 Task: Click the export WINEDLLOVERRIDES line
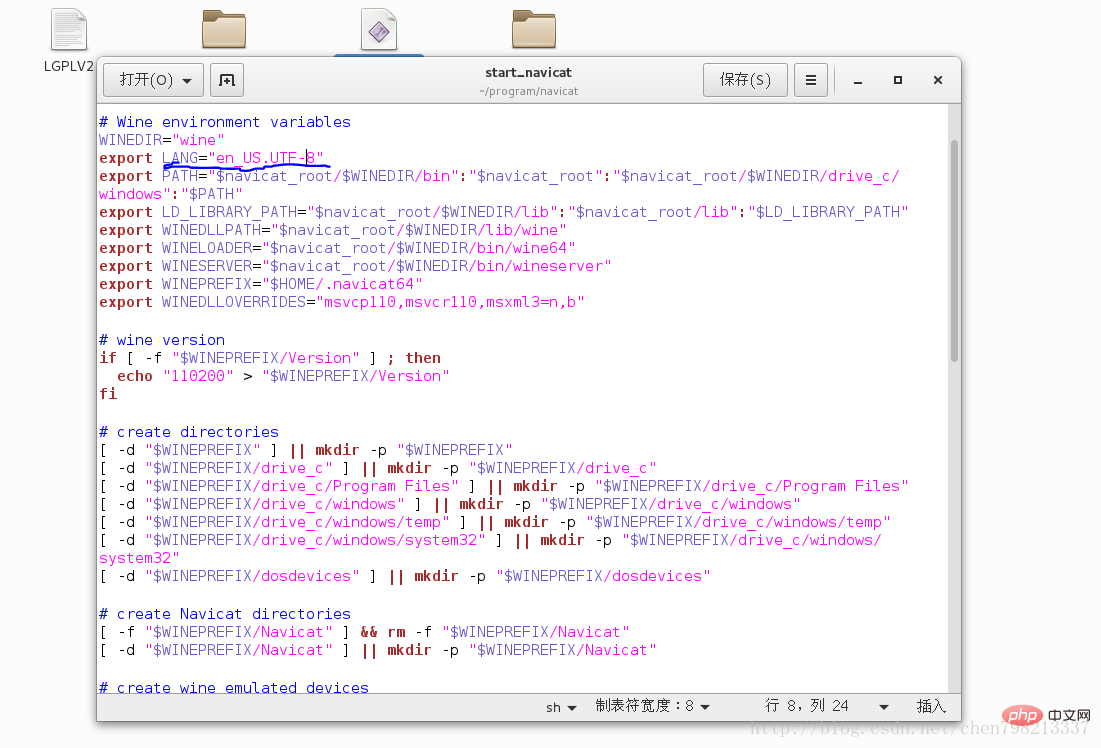click(342, 302)
